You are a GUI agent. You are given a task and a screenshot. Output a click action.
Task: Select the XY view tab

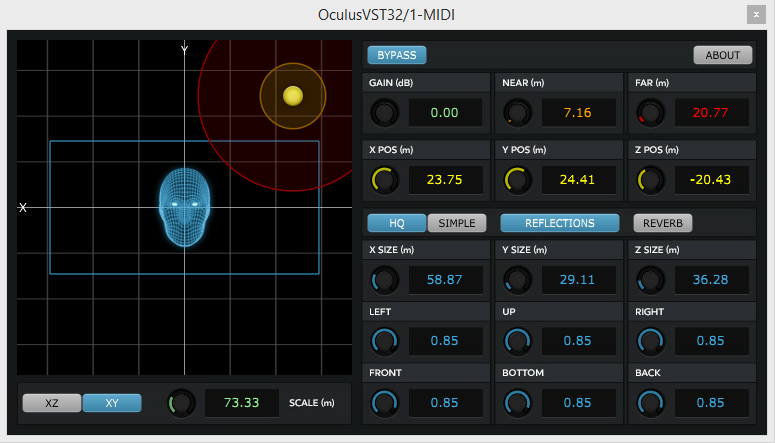click(112, 403)
